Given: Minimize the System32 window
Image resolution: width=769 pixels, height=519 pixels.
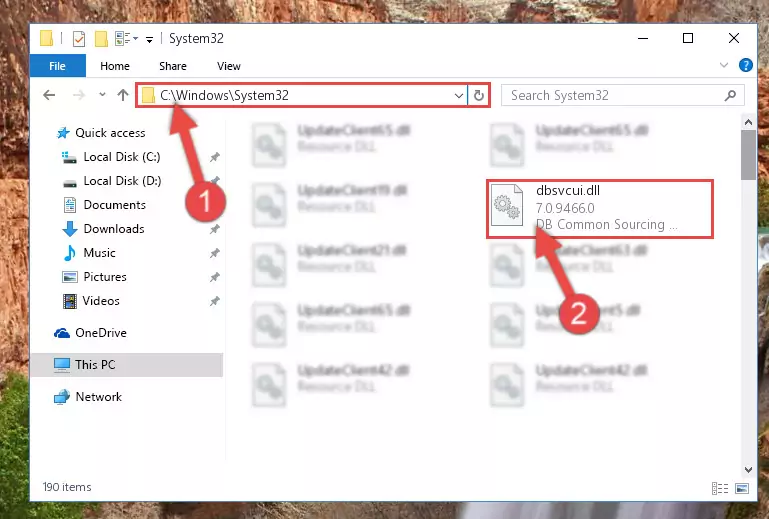Looking at the screenshot, I should pyautogui.click(x=643, y=38).
